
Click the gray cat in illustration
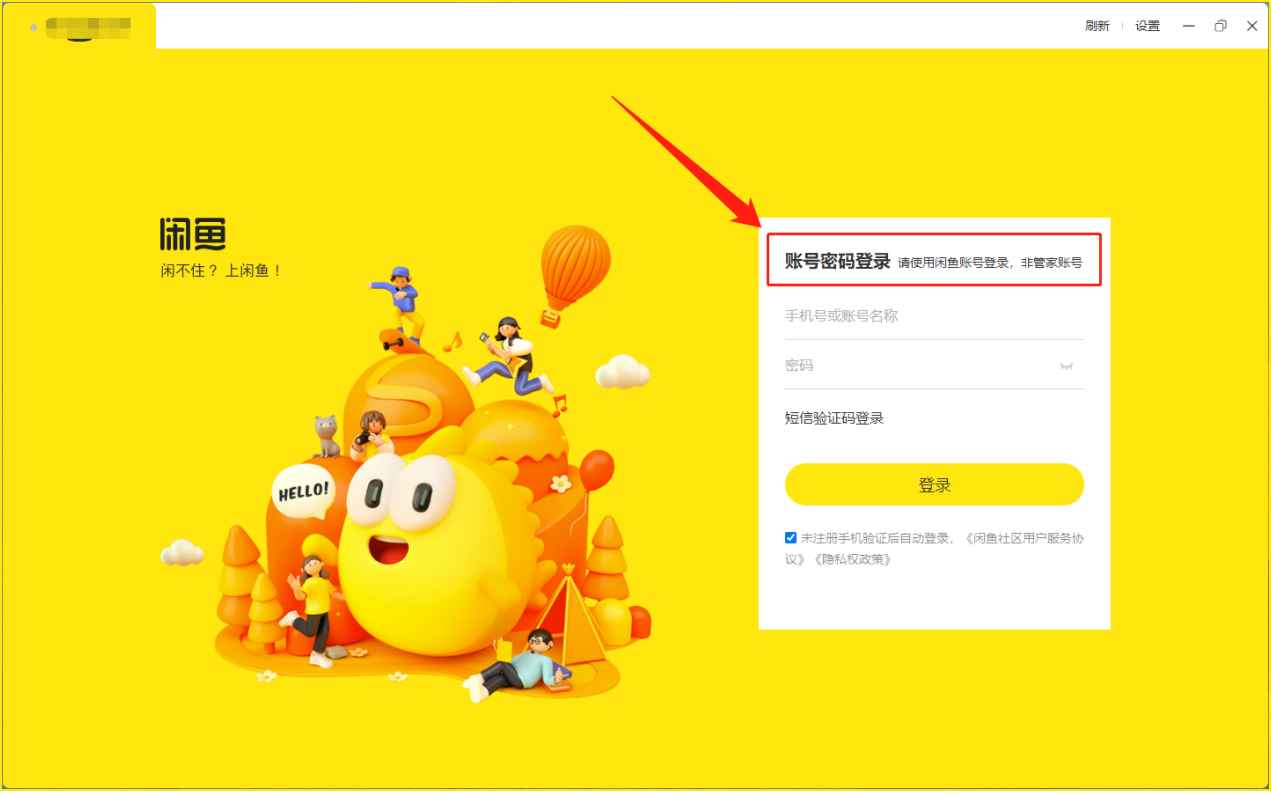coord(326,435)
